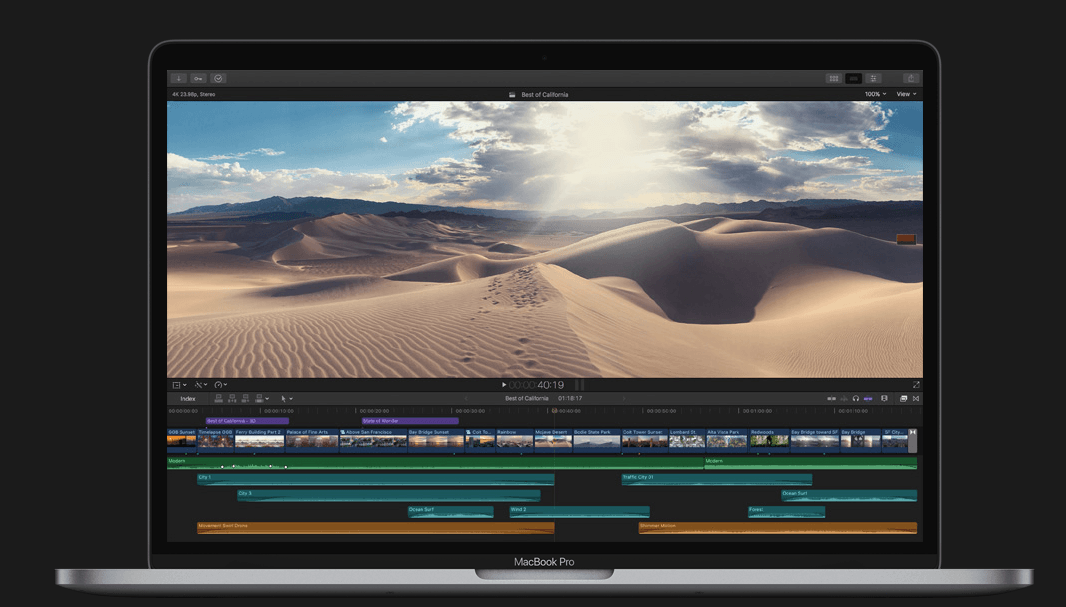Select the Traffic City audio clip
Viewport: 1066px width, 607px height.
tap(717, 479)
